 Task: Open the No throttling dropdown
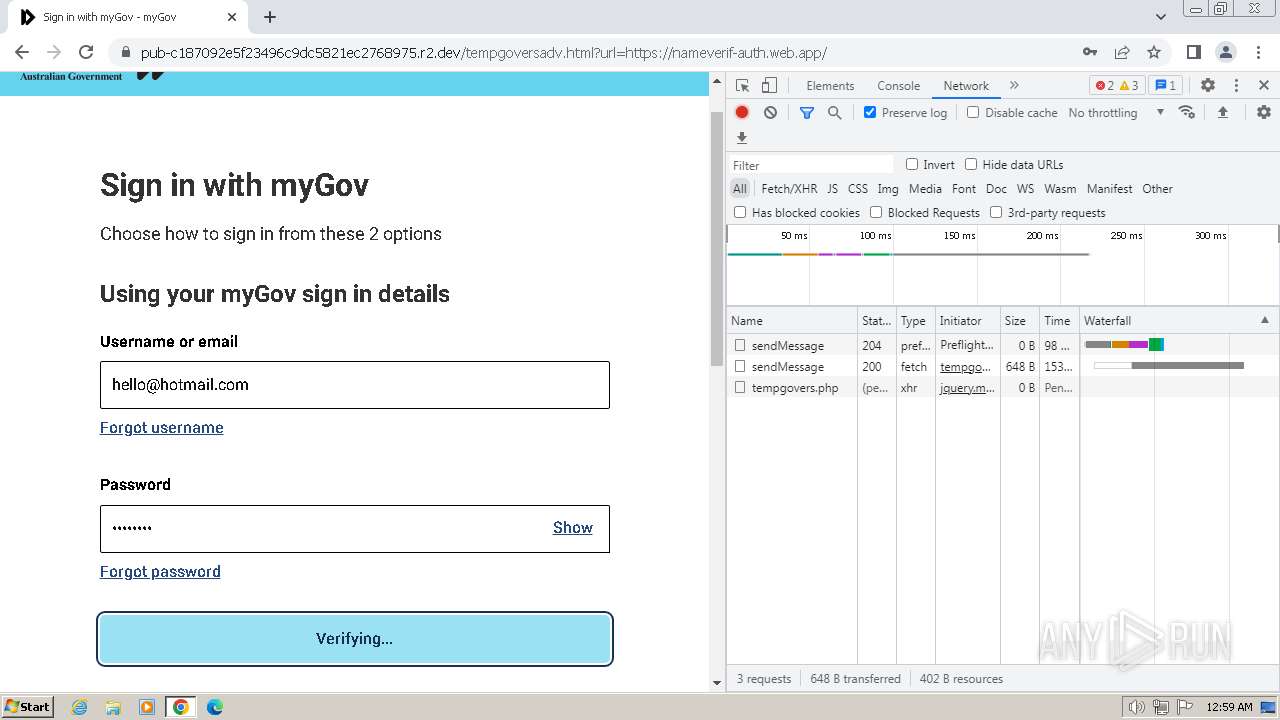(x=1116, y=113)
